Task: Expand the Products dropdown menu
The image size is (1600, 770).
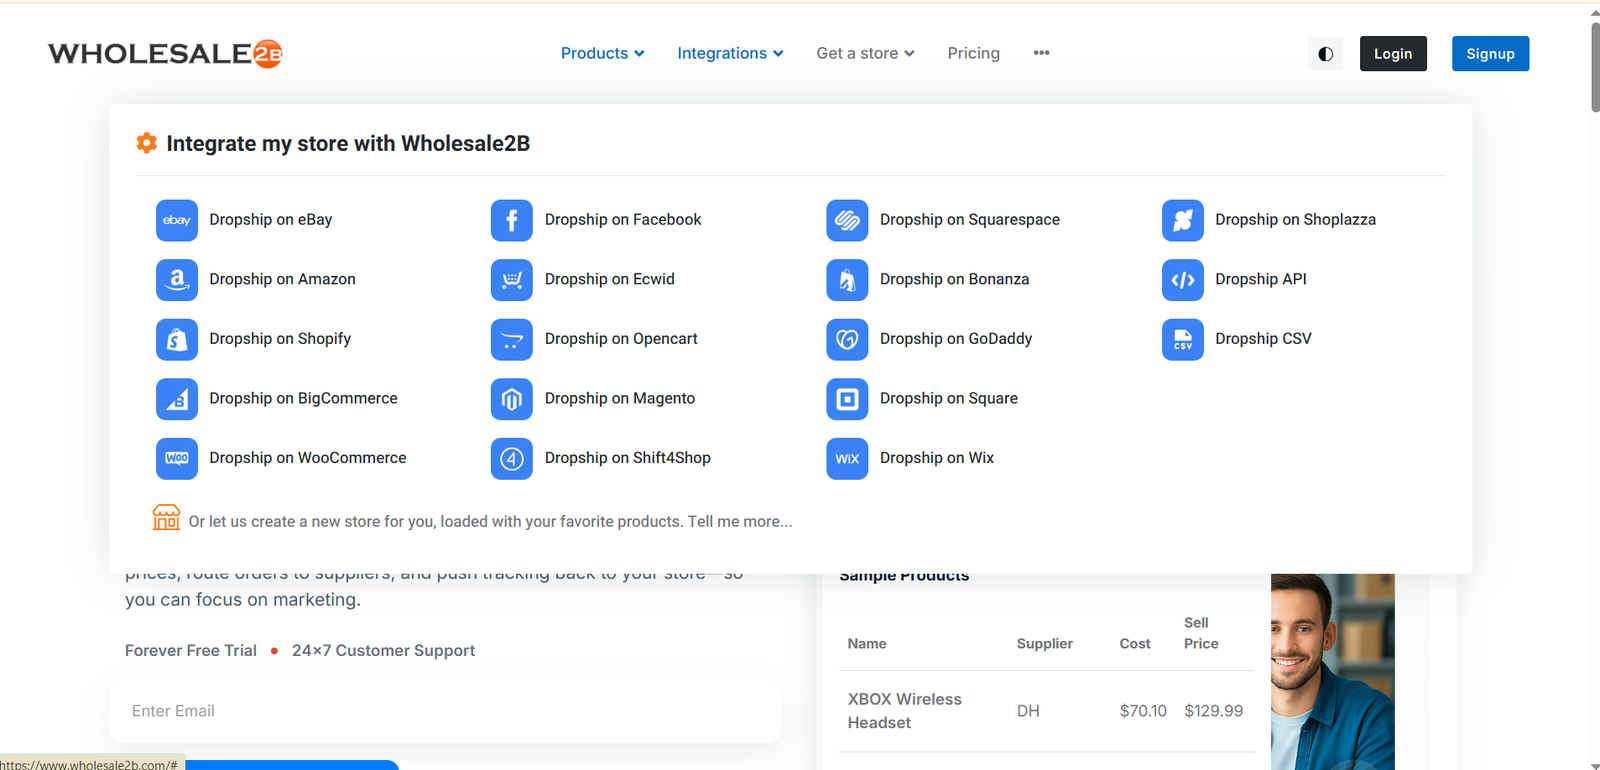Action: coord(602,53)
